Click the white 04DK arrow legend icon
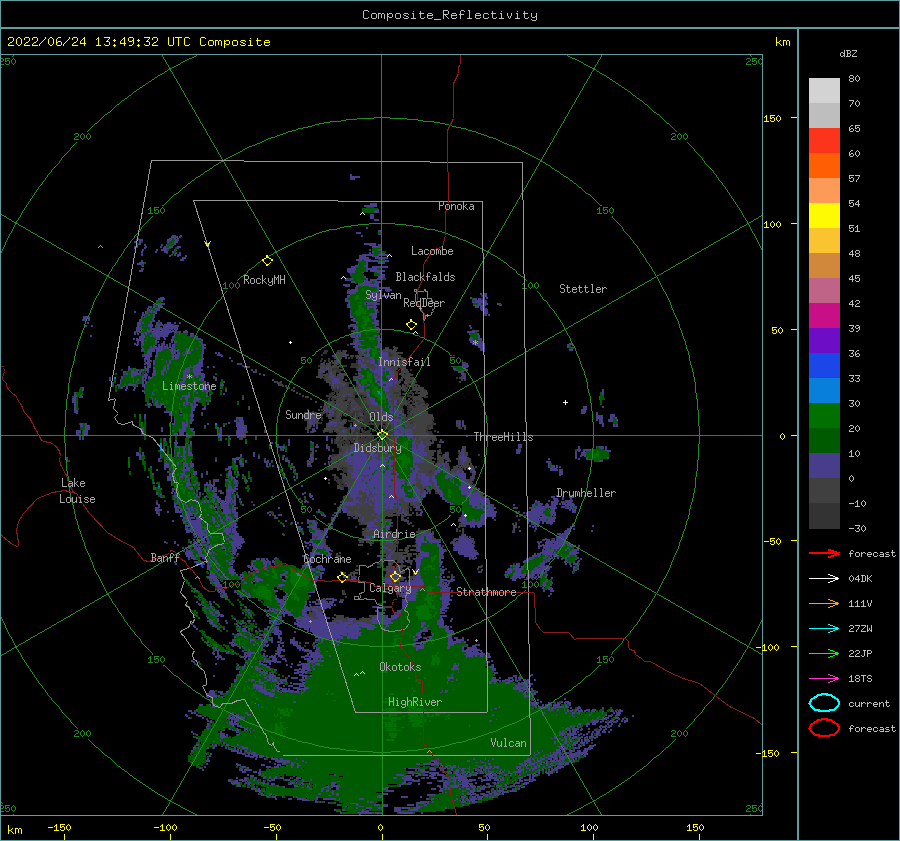Screen dimensions: 900x841 pyautogui.click(x=824, y=579)
